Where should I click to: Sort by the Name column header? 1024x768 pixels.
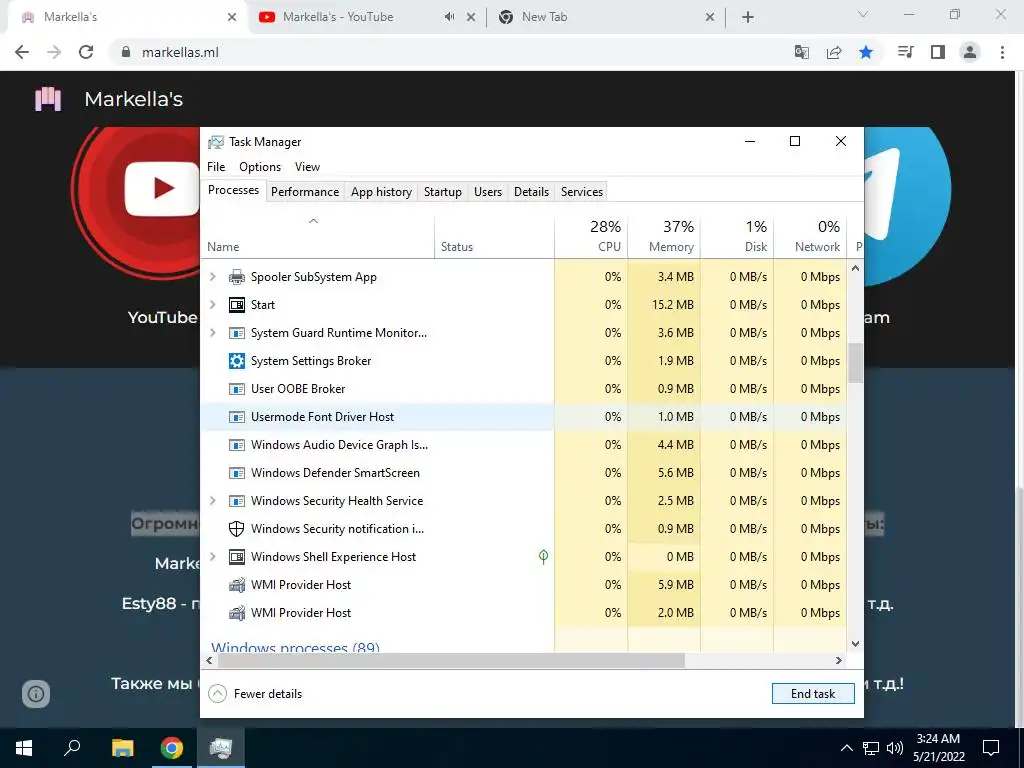pyautogui.click(x=317, y=236)
